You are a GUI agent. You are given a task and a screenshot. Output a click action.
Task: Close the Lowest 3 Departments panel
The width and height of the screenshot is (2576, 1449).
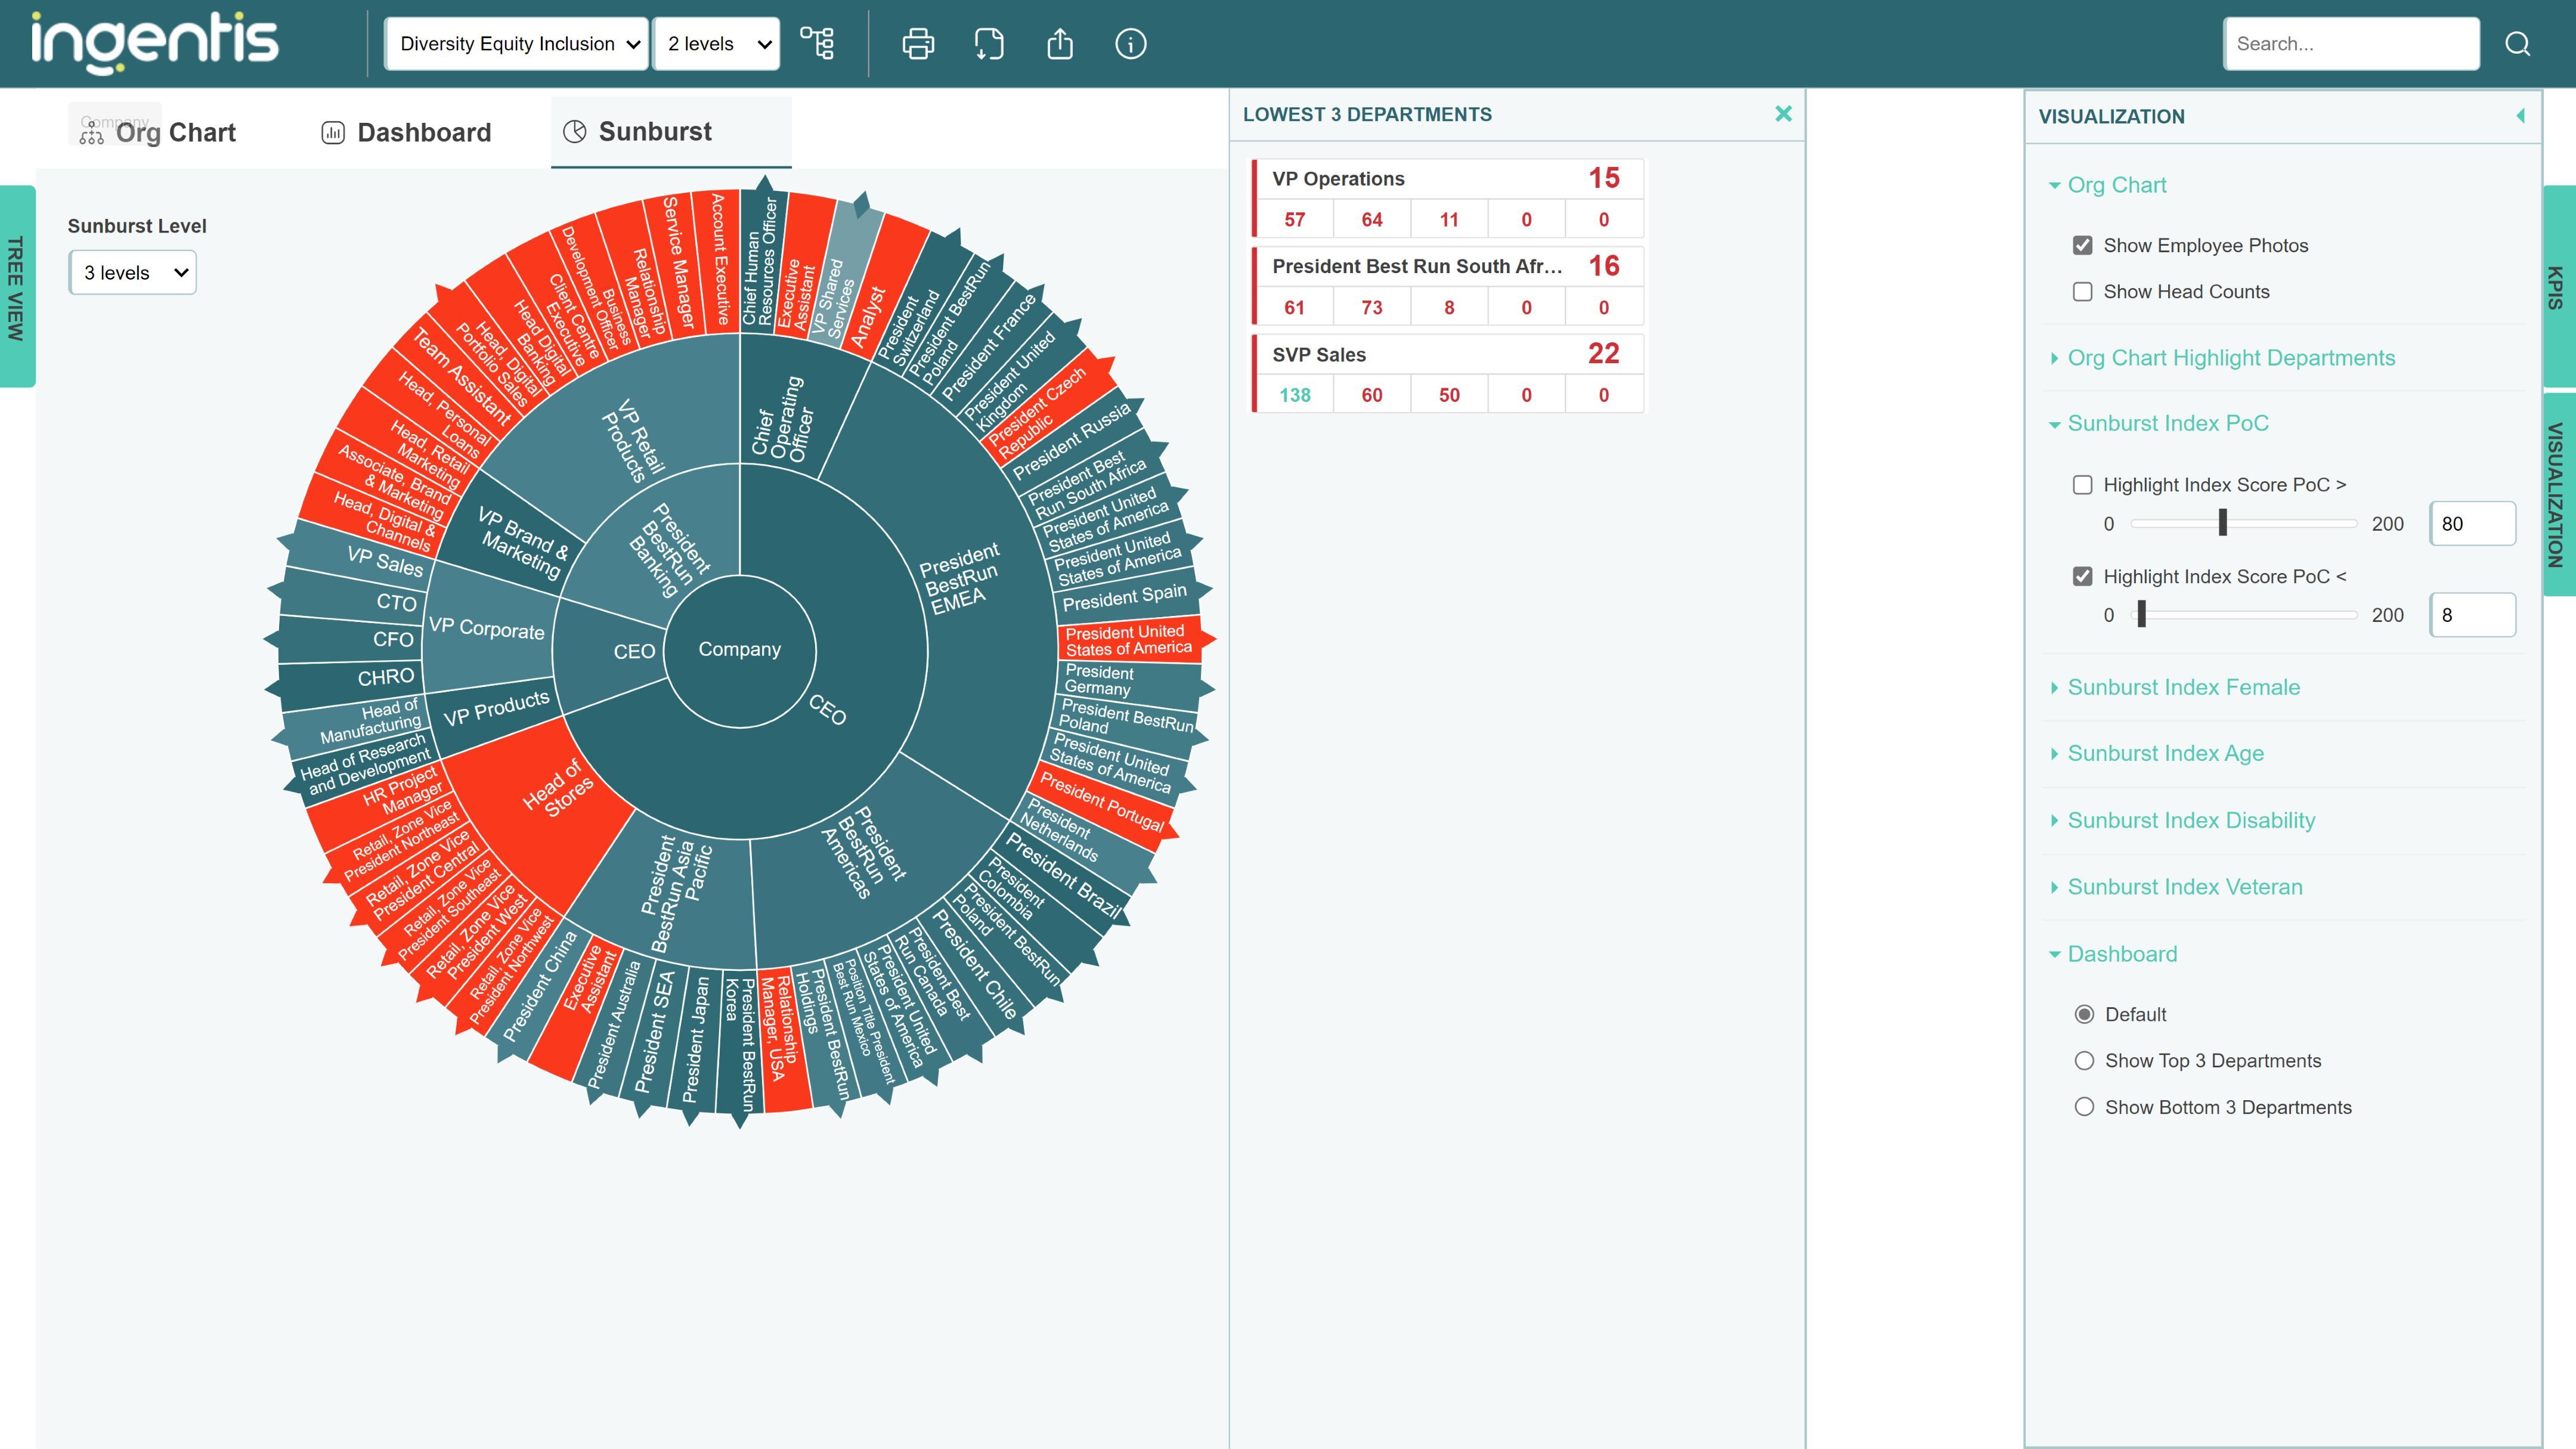(x=1784, y=113)
